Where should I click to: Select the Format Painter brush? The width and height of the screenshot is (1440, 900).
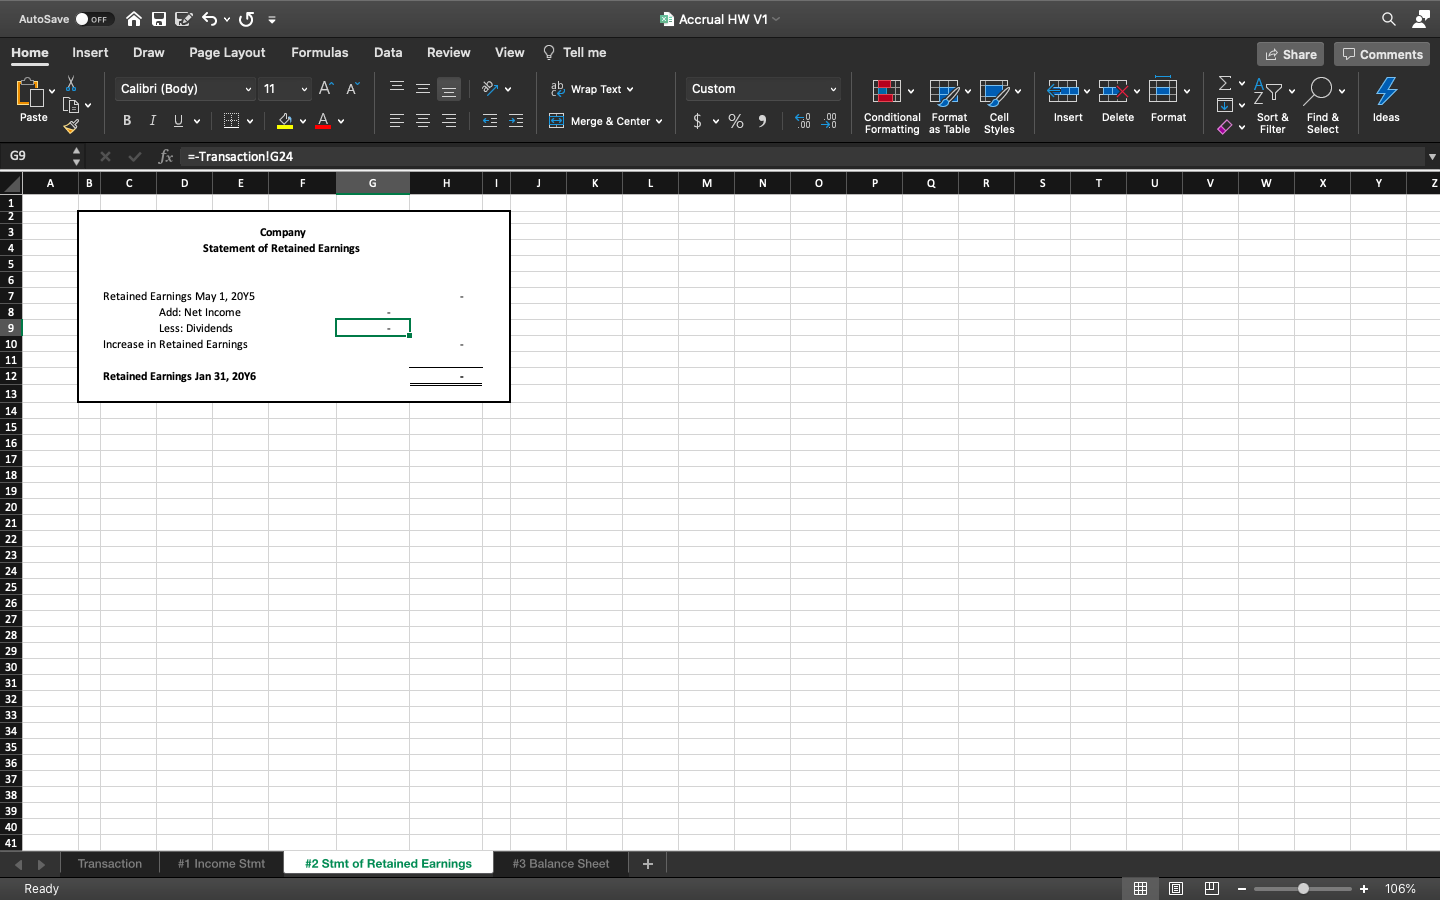tap(71, 126)
